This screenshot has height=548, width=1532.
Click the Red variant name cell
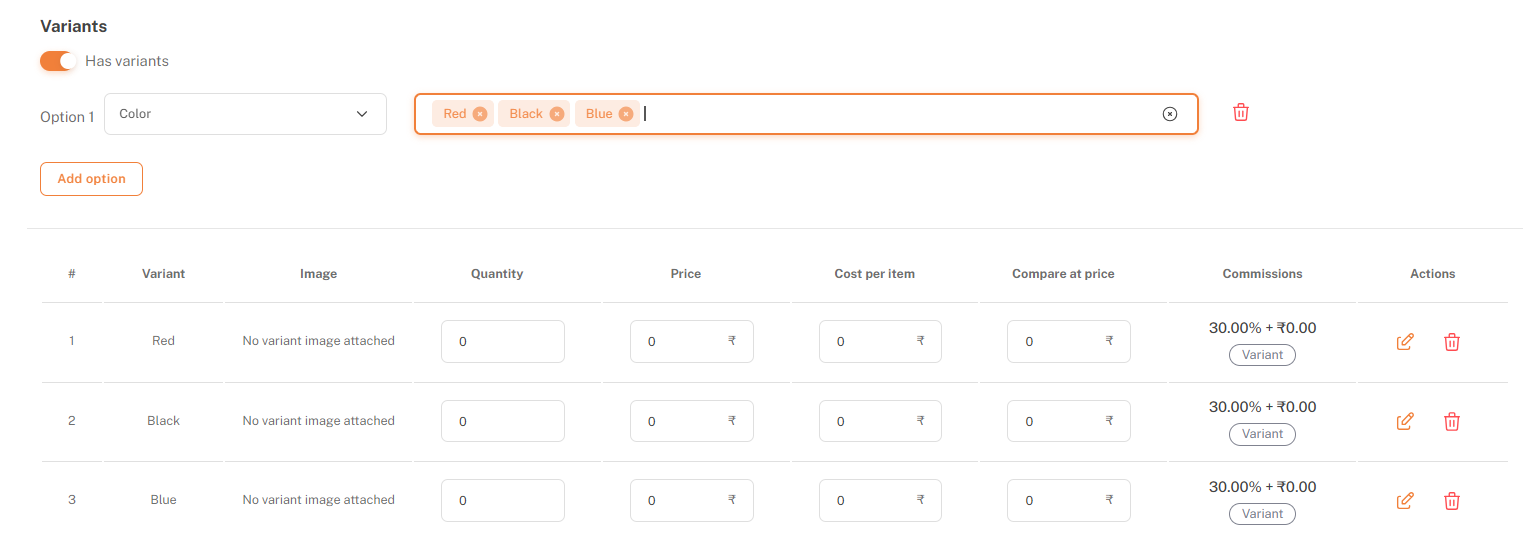[x=163, y=341]
